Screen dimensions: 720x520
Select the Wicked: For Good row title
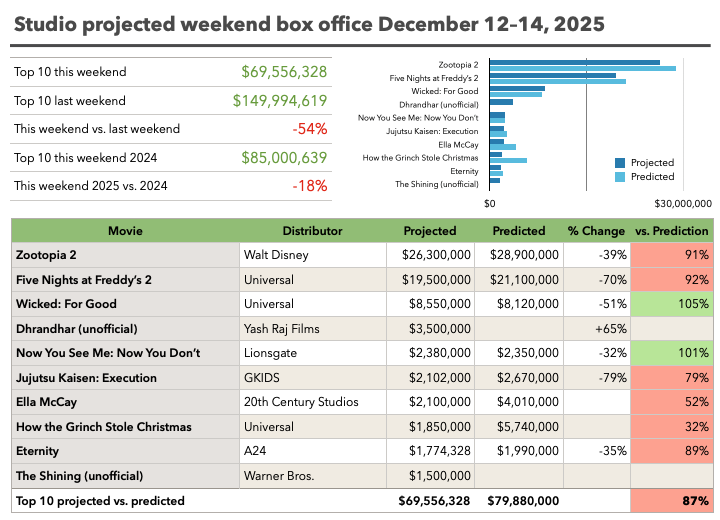(125, 304)
